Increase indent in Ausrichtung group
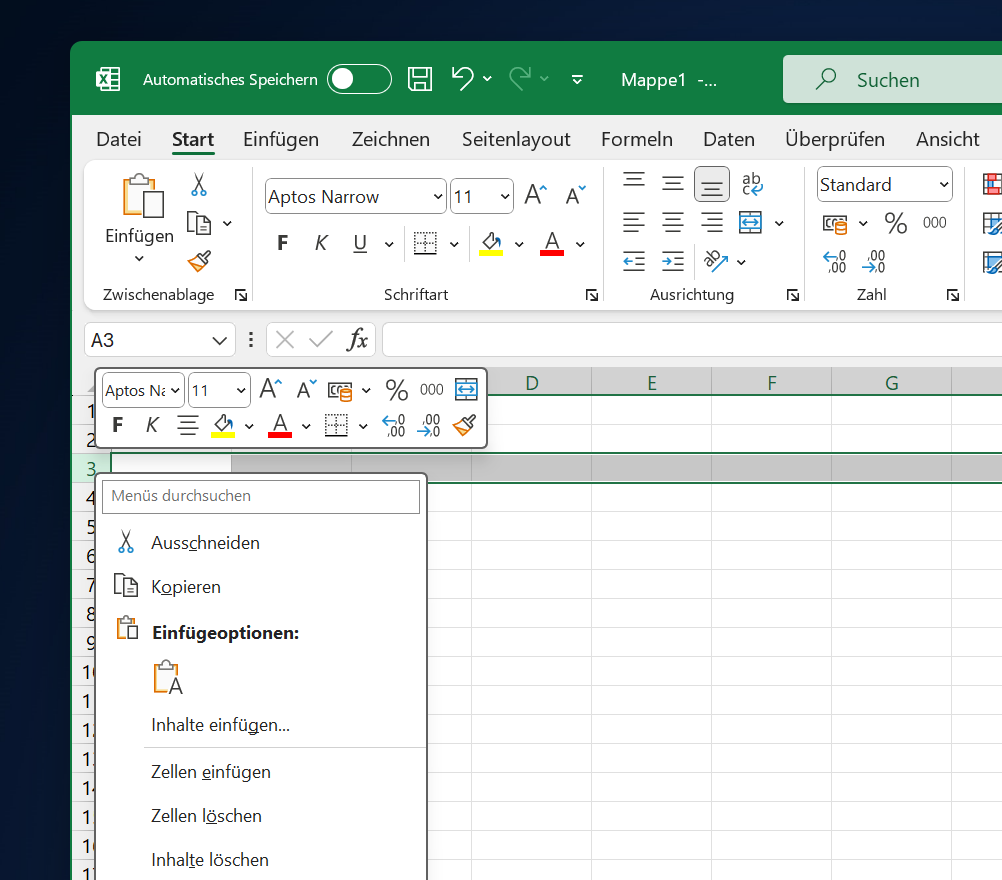 pyautogui.click(x=673, y=261)
